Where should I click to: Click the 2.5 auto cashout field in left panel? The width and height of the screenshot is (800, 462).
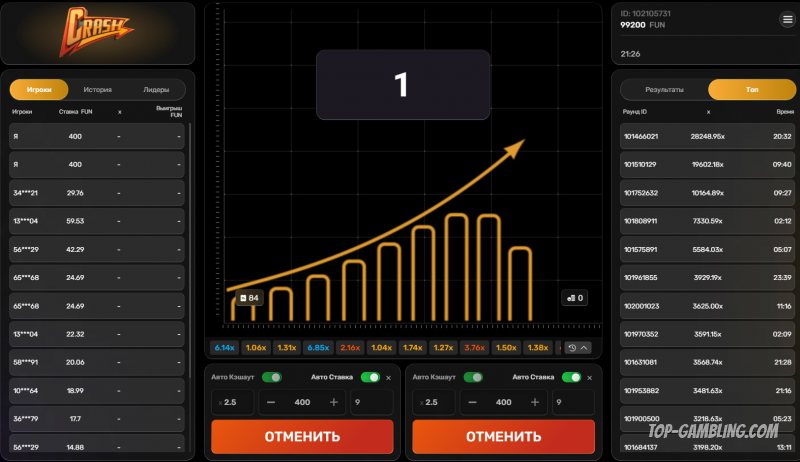233,402
